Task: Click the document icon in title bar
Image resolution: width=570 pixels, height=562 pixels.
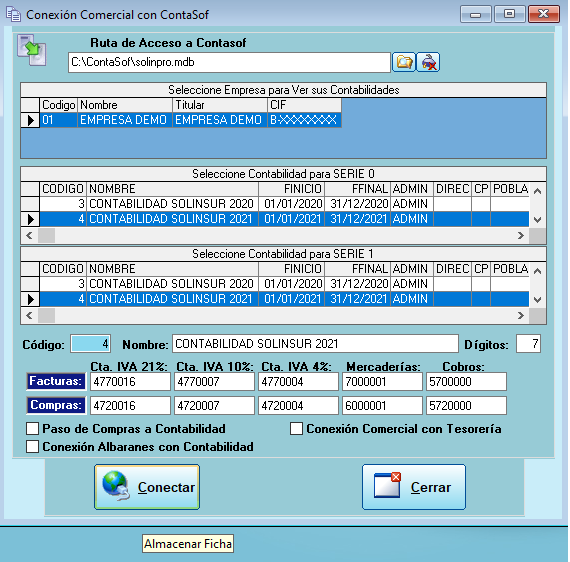Action: 14,14
